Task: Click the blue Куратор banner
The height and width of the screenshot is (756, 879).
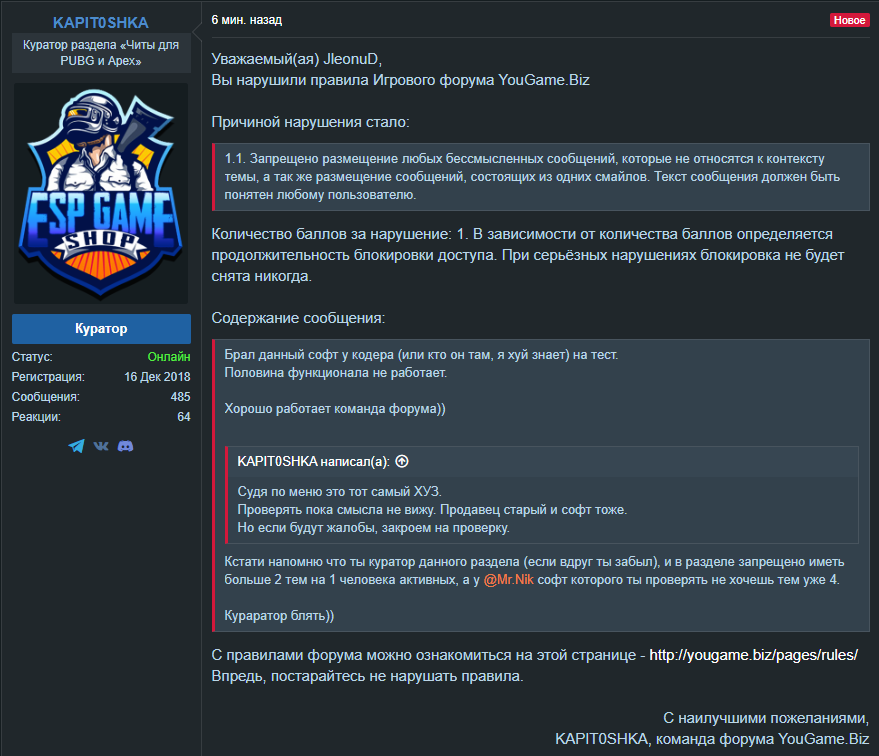Action: click(101, 328)
